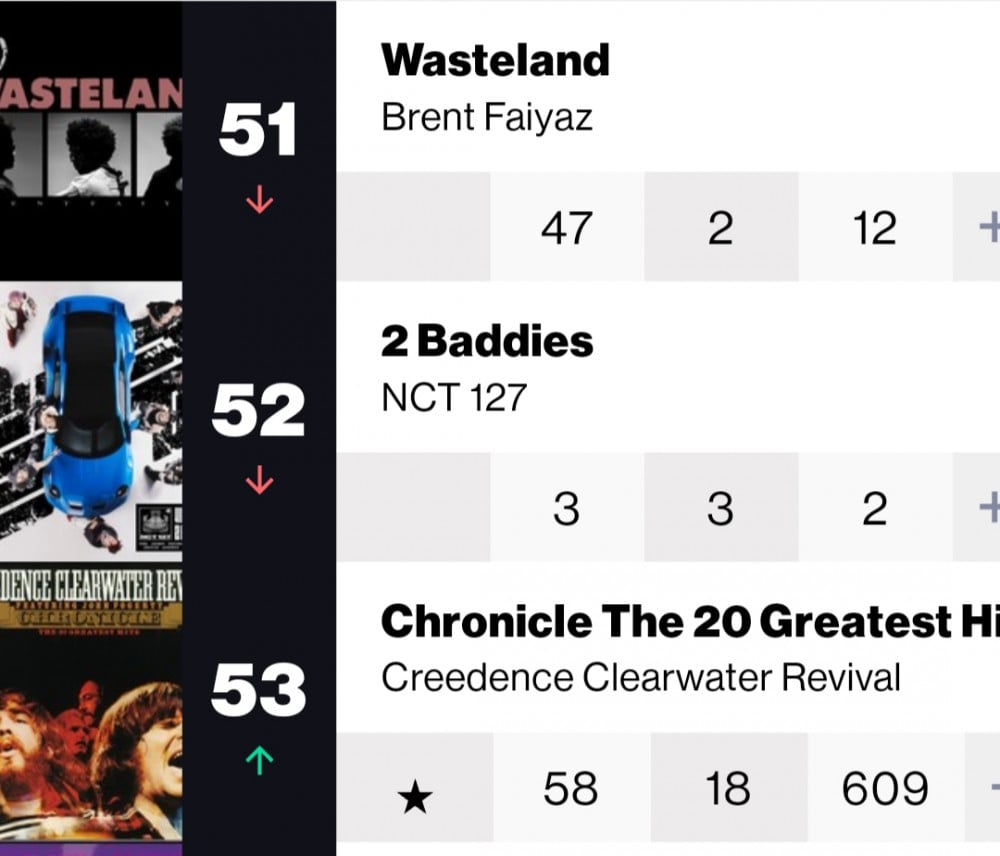Image resolution: width=1000 pixels, height=856 pixels.
Task: Expand Wasteland row with plus icon
Action: 990,227
